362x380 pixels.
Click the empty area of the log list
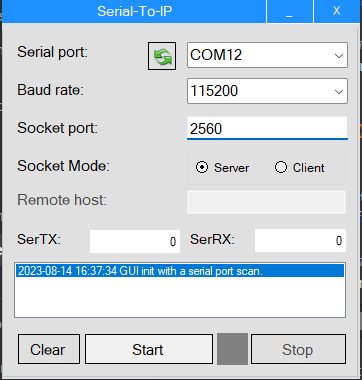tap(180, 297)
